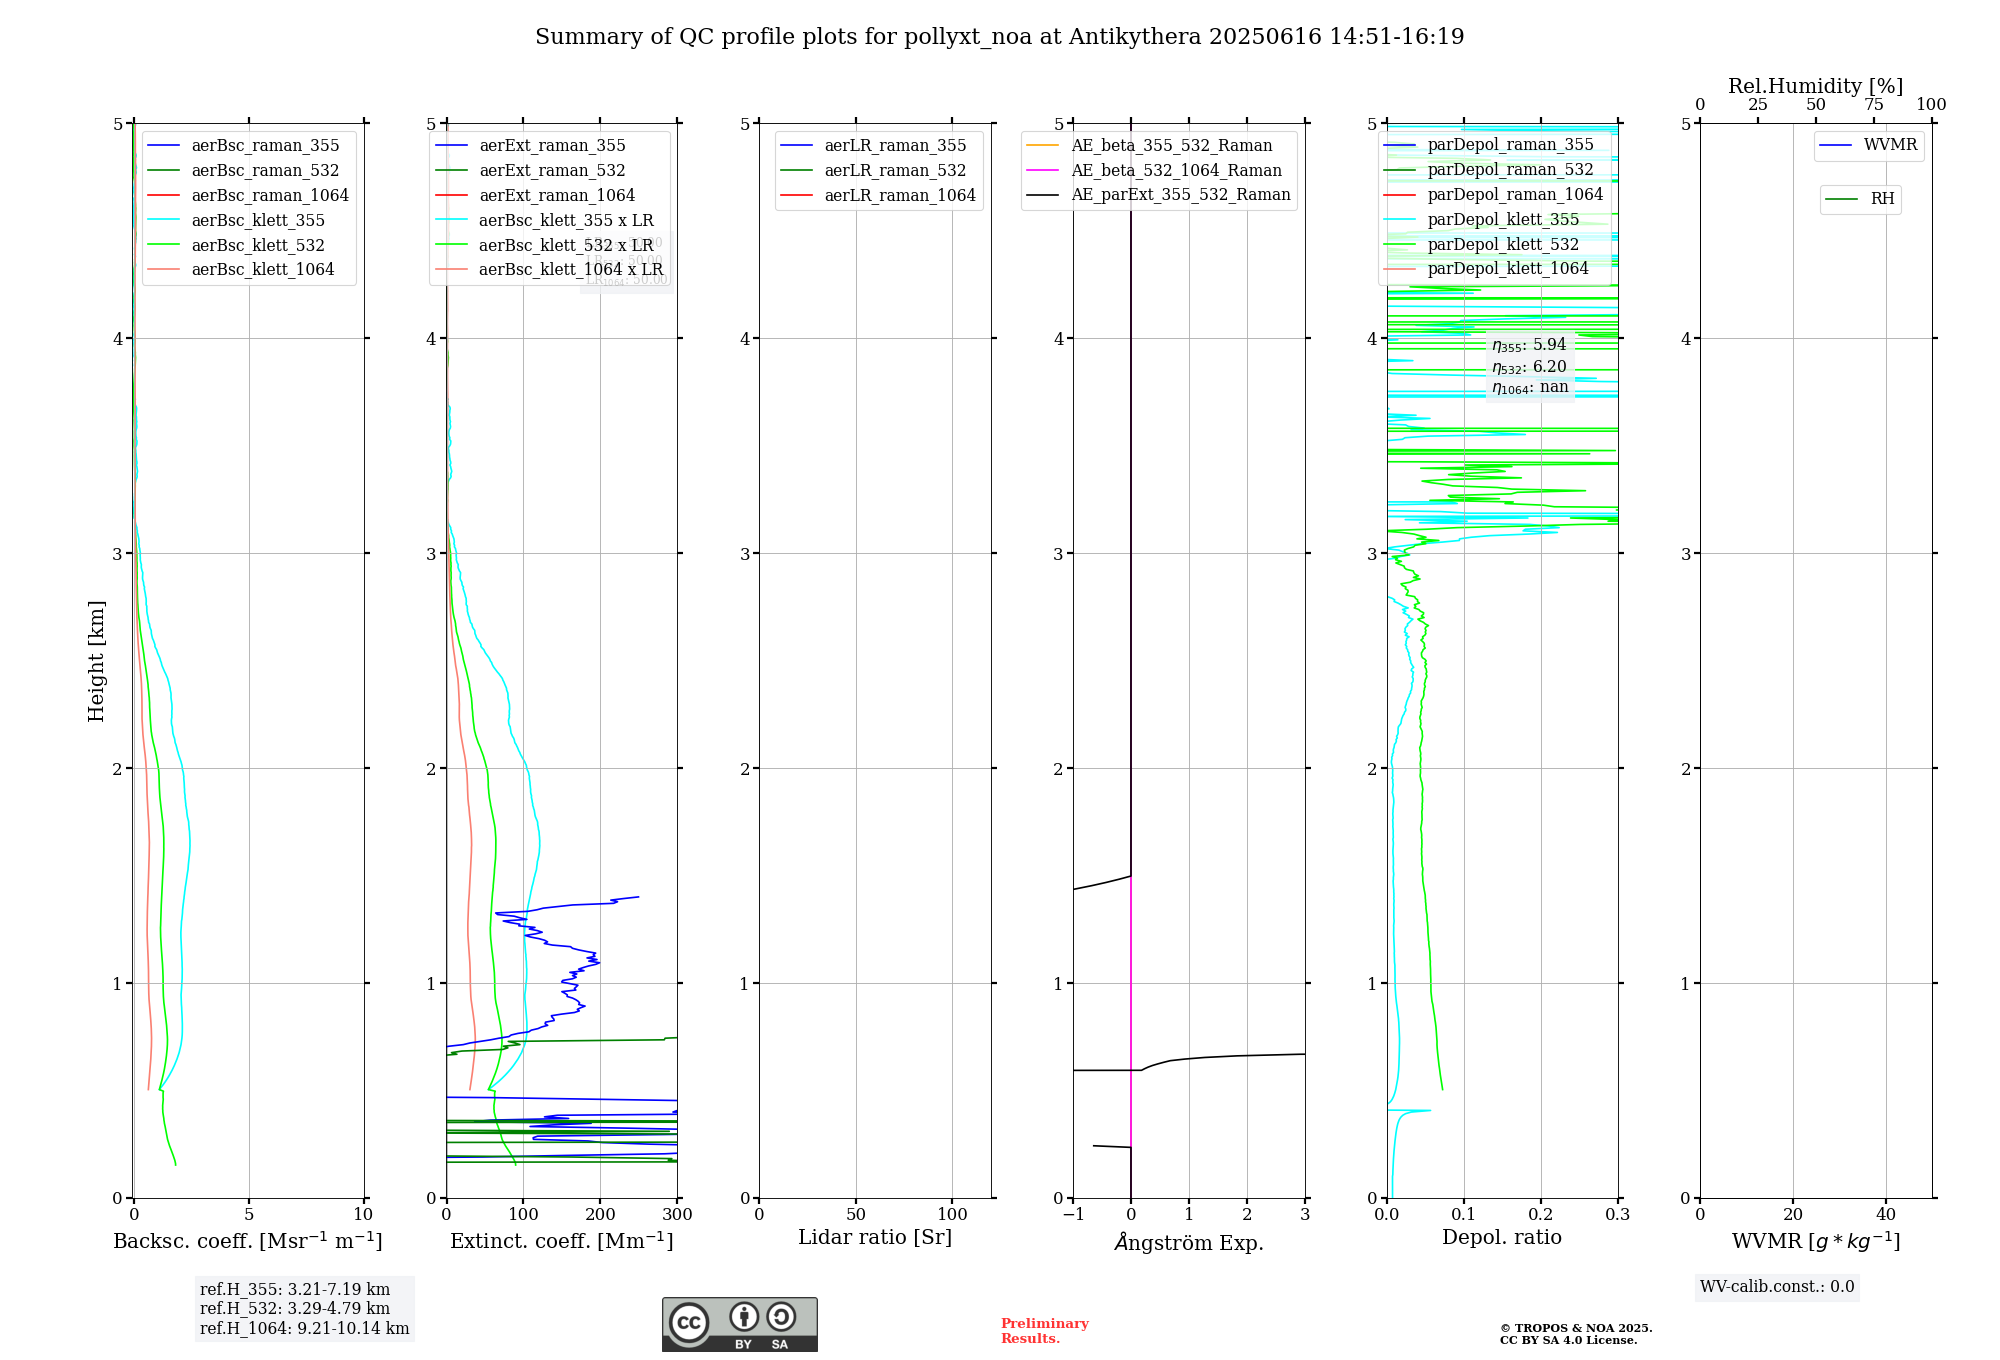Click the η532: 6.20 annotation

point(1529,367)
